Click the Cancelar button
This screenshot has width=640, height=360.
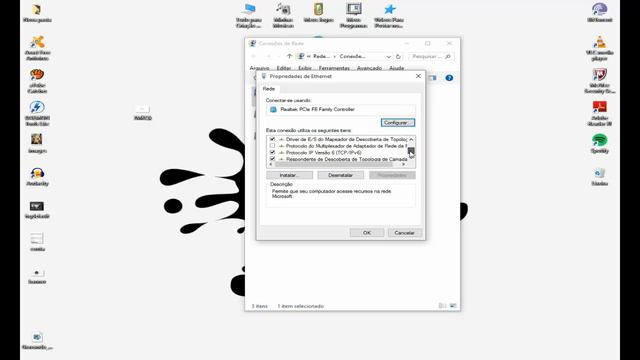tap(404, 233)
